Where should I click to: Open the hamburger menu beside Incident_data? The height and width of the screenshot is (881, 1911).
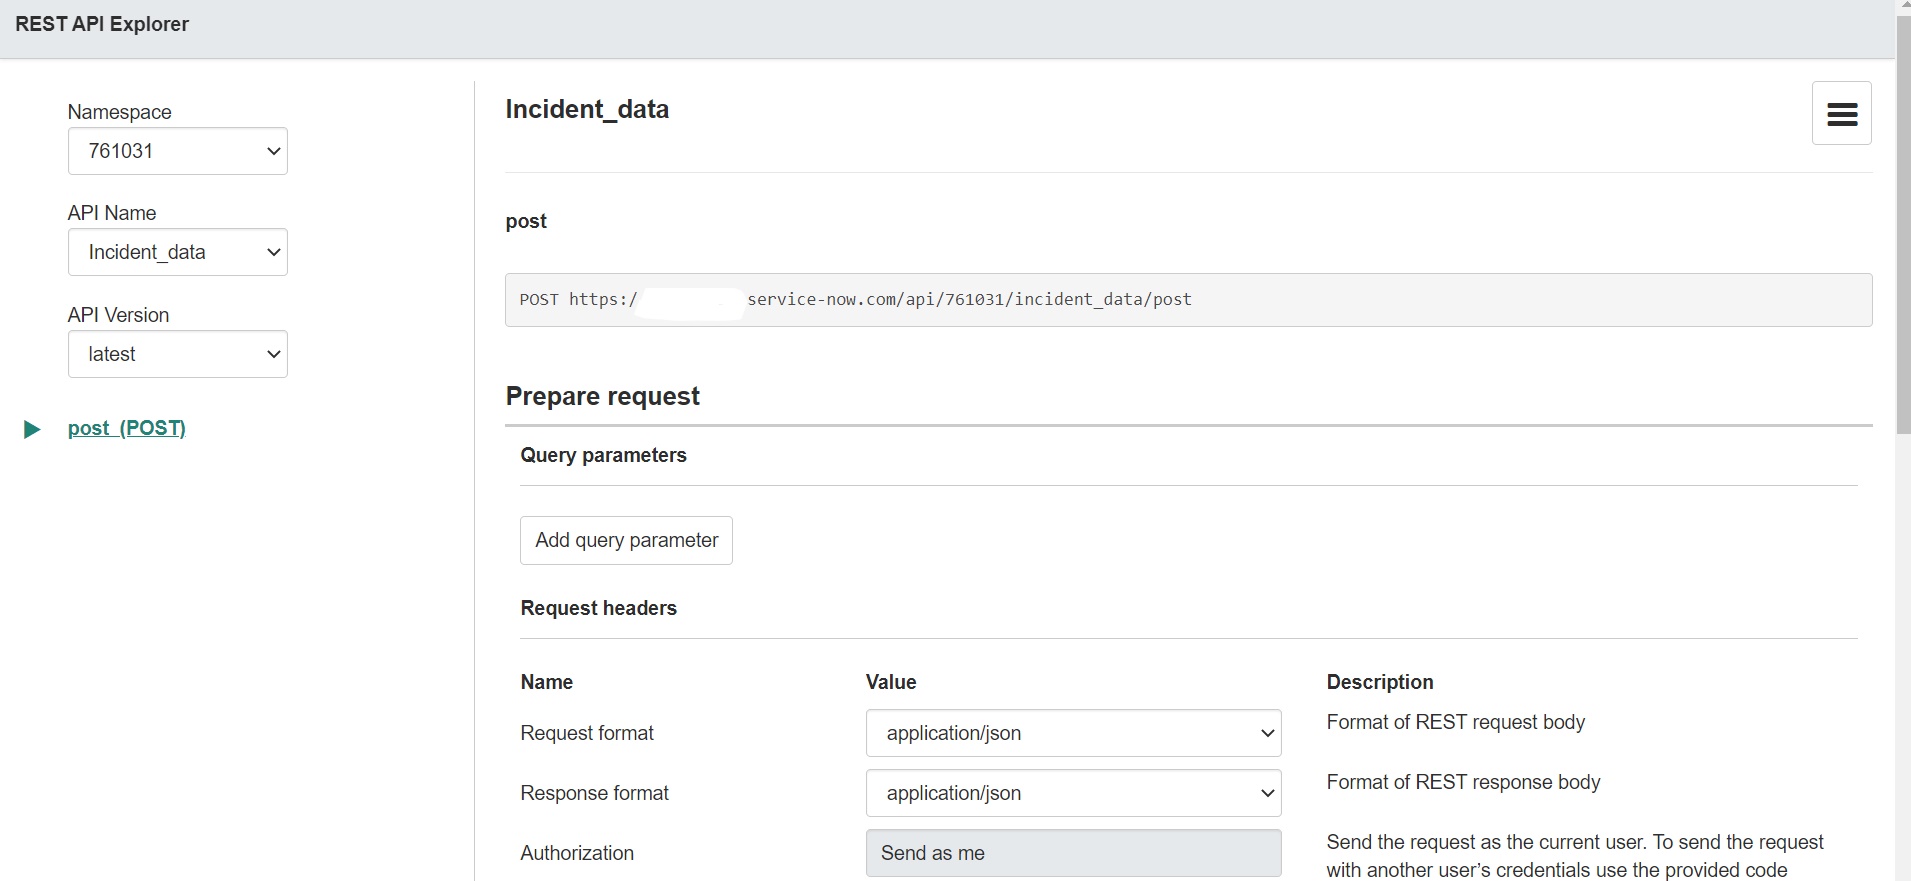click(x=1841, y=113)
